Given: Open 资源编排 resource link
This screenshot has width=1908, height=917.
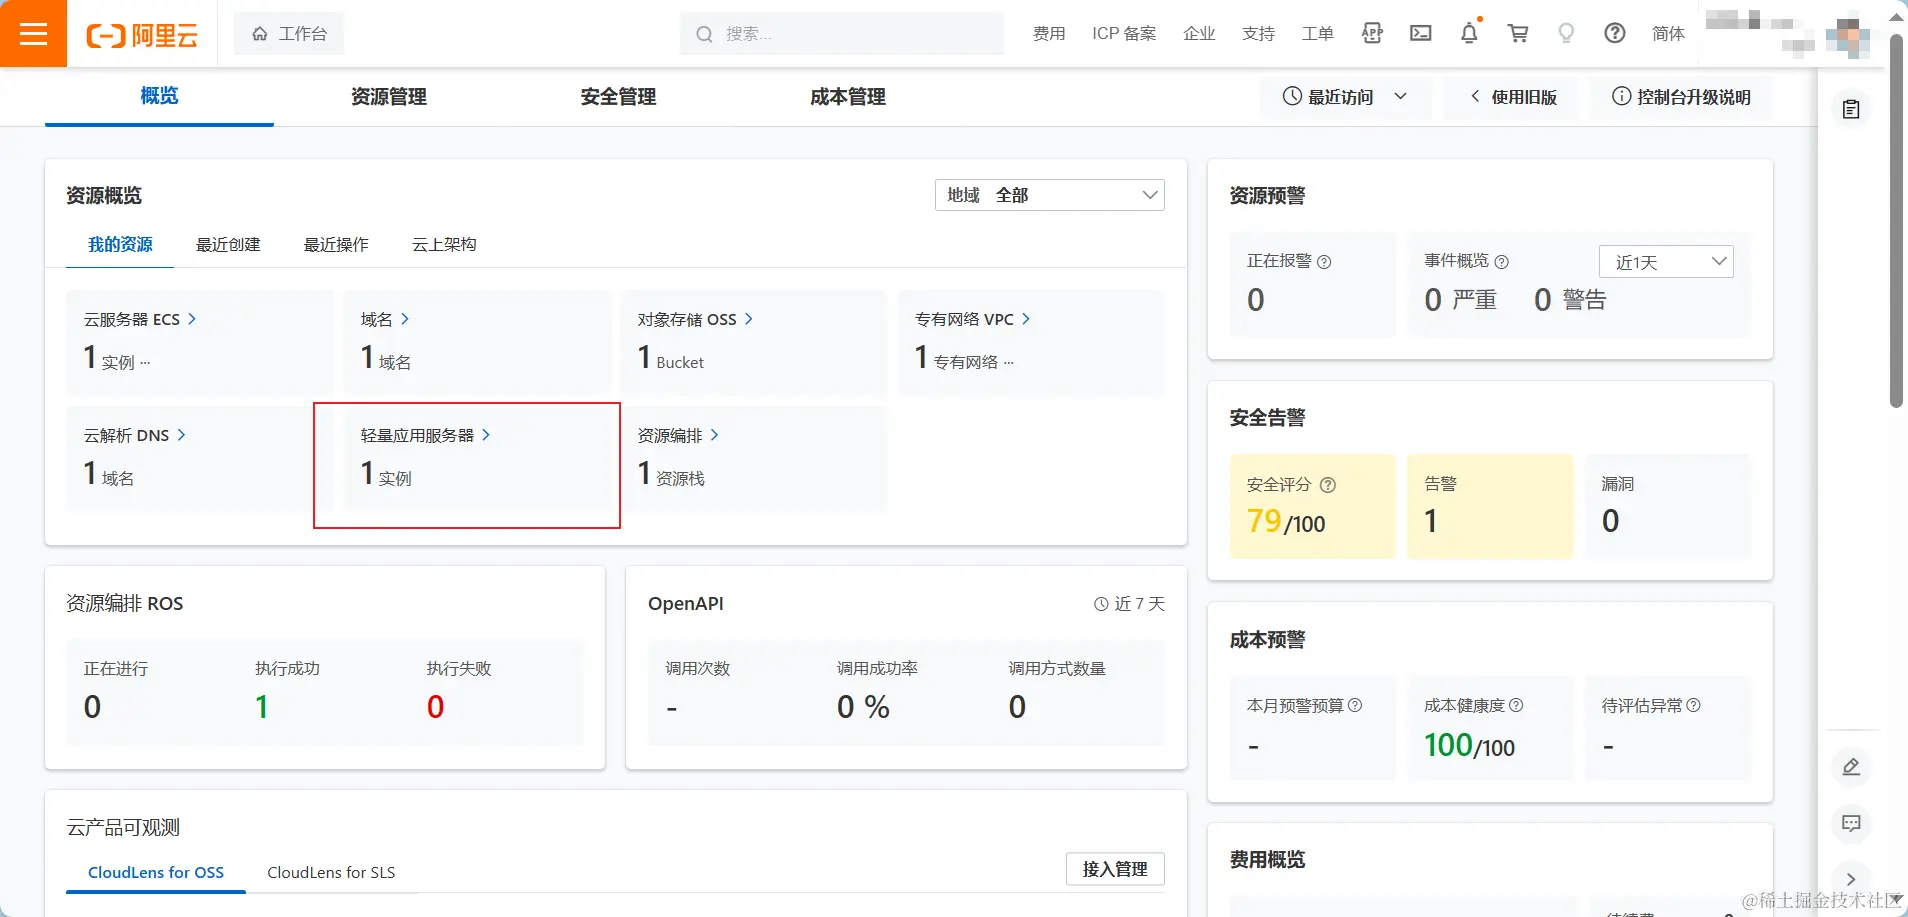Looking at the screenshot, I should [678, 435].
